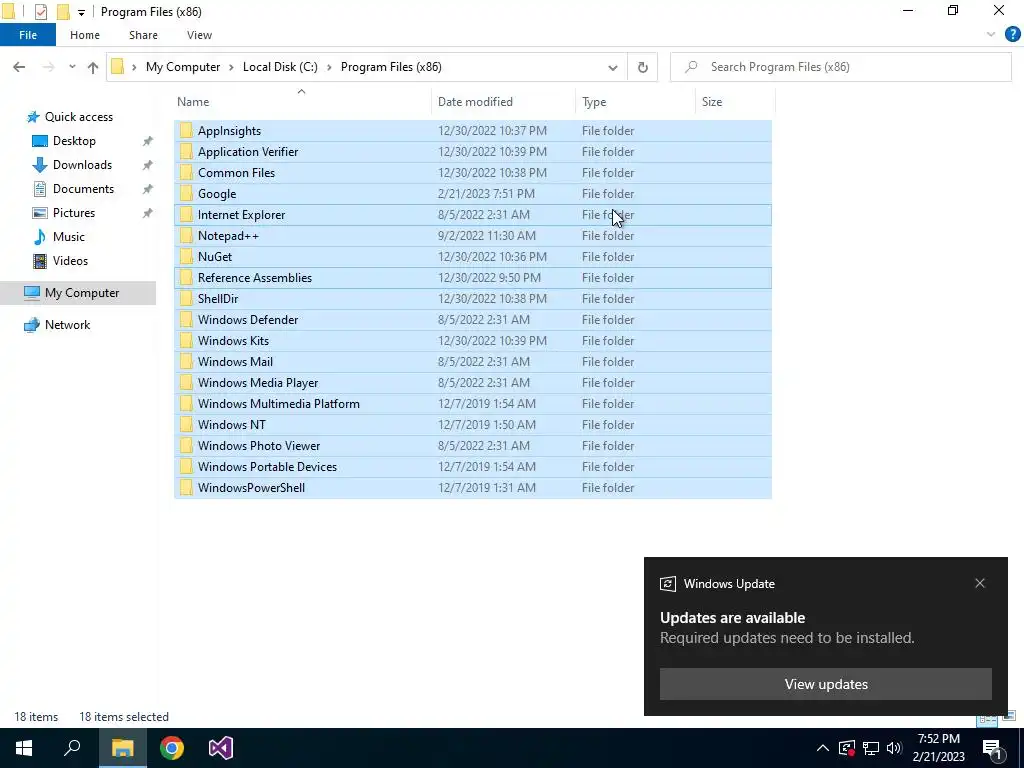
Task: Select the Windows Mail folder icon
Action: tap(186, 362)
